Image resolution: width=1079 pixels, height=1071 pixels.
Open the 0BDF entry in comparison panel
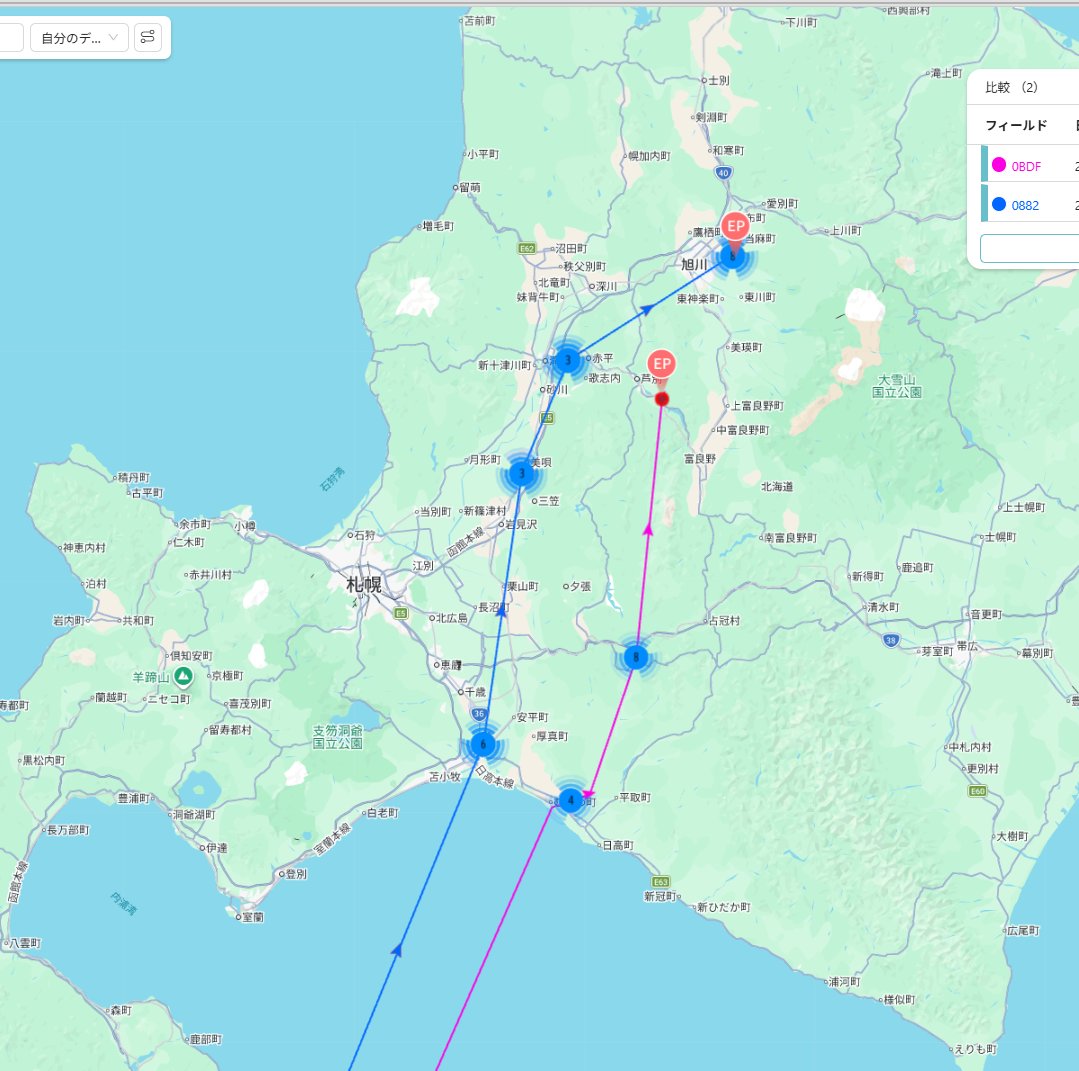(1026, 167)
